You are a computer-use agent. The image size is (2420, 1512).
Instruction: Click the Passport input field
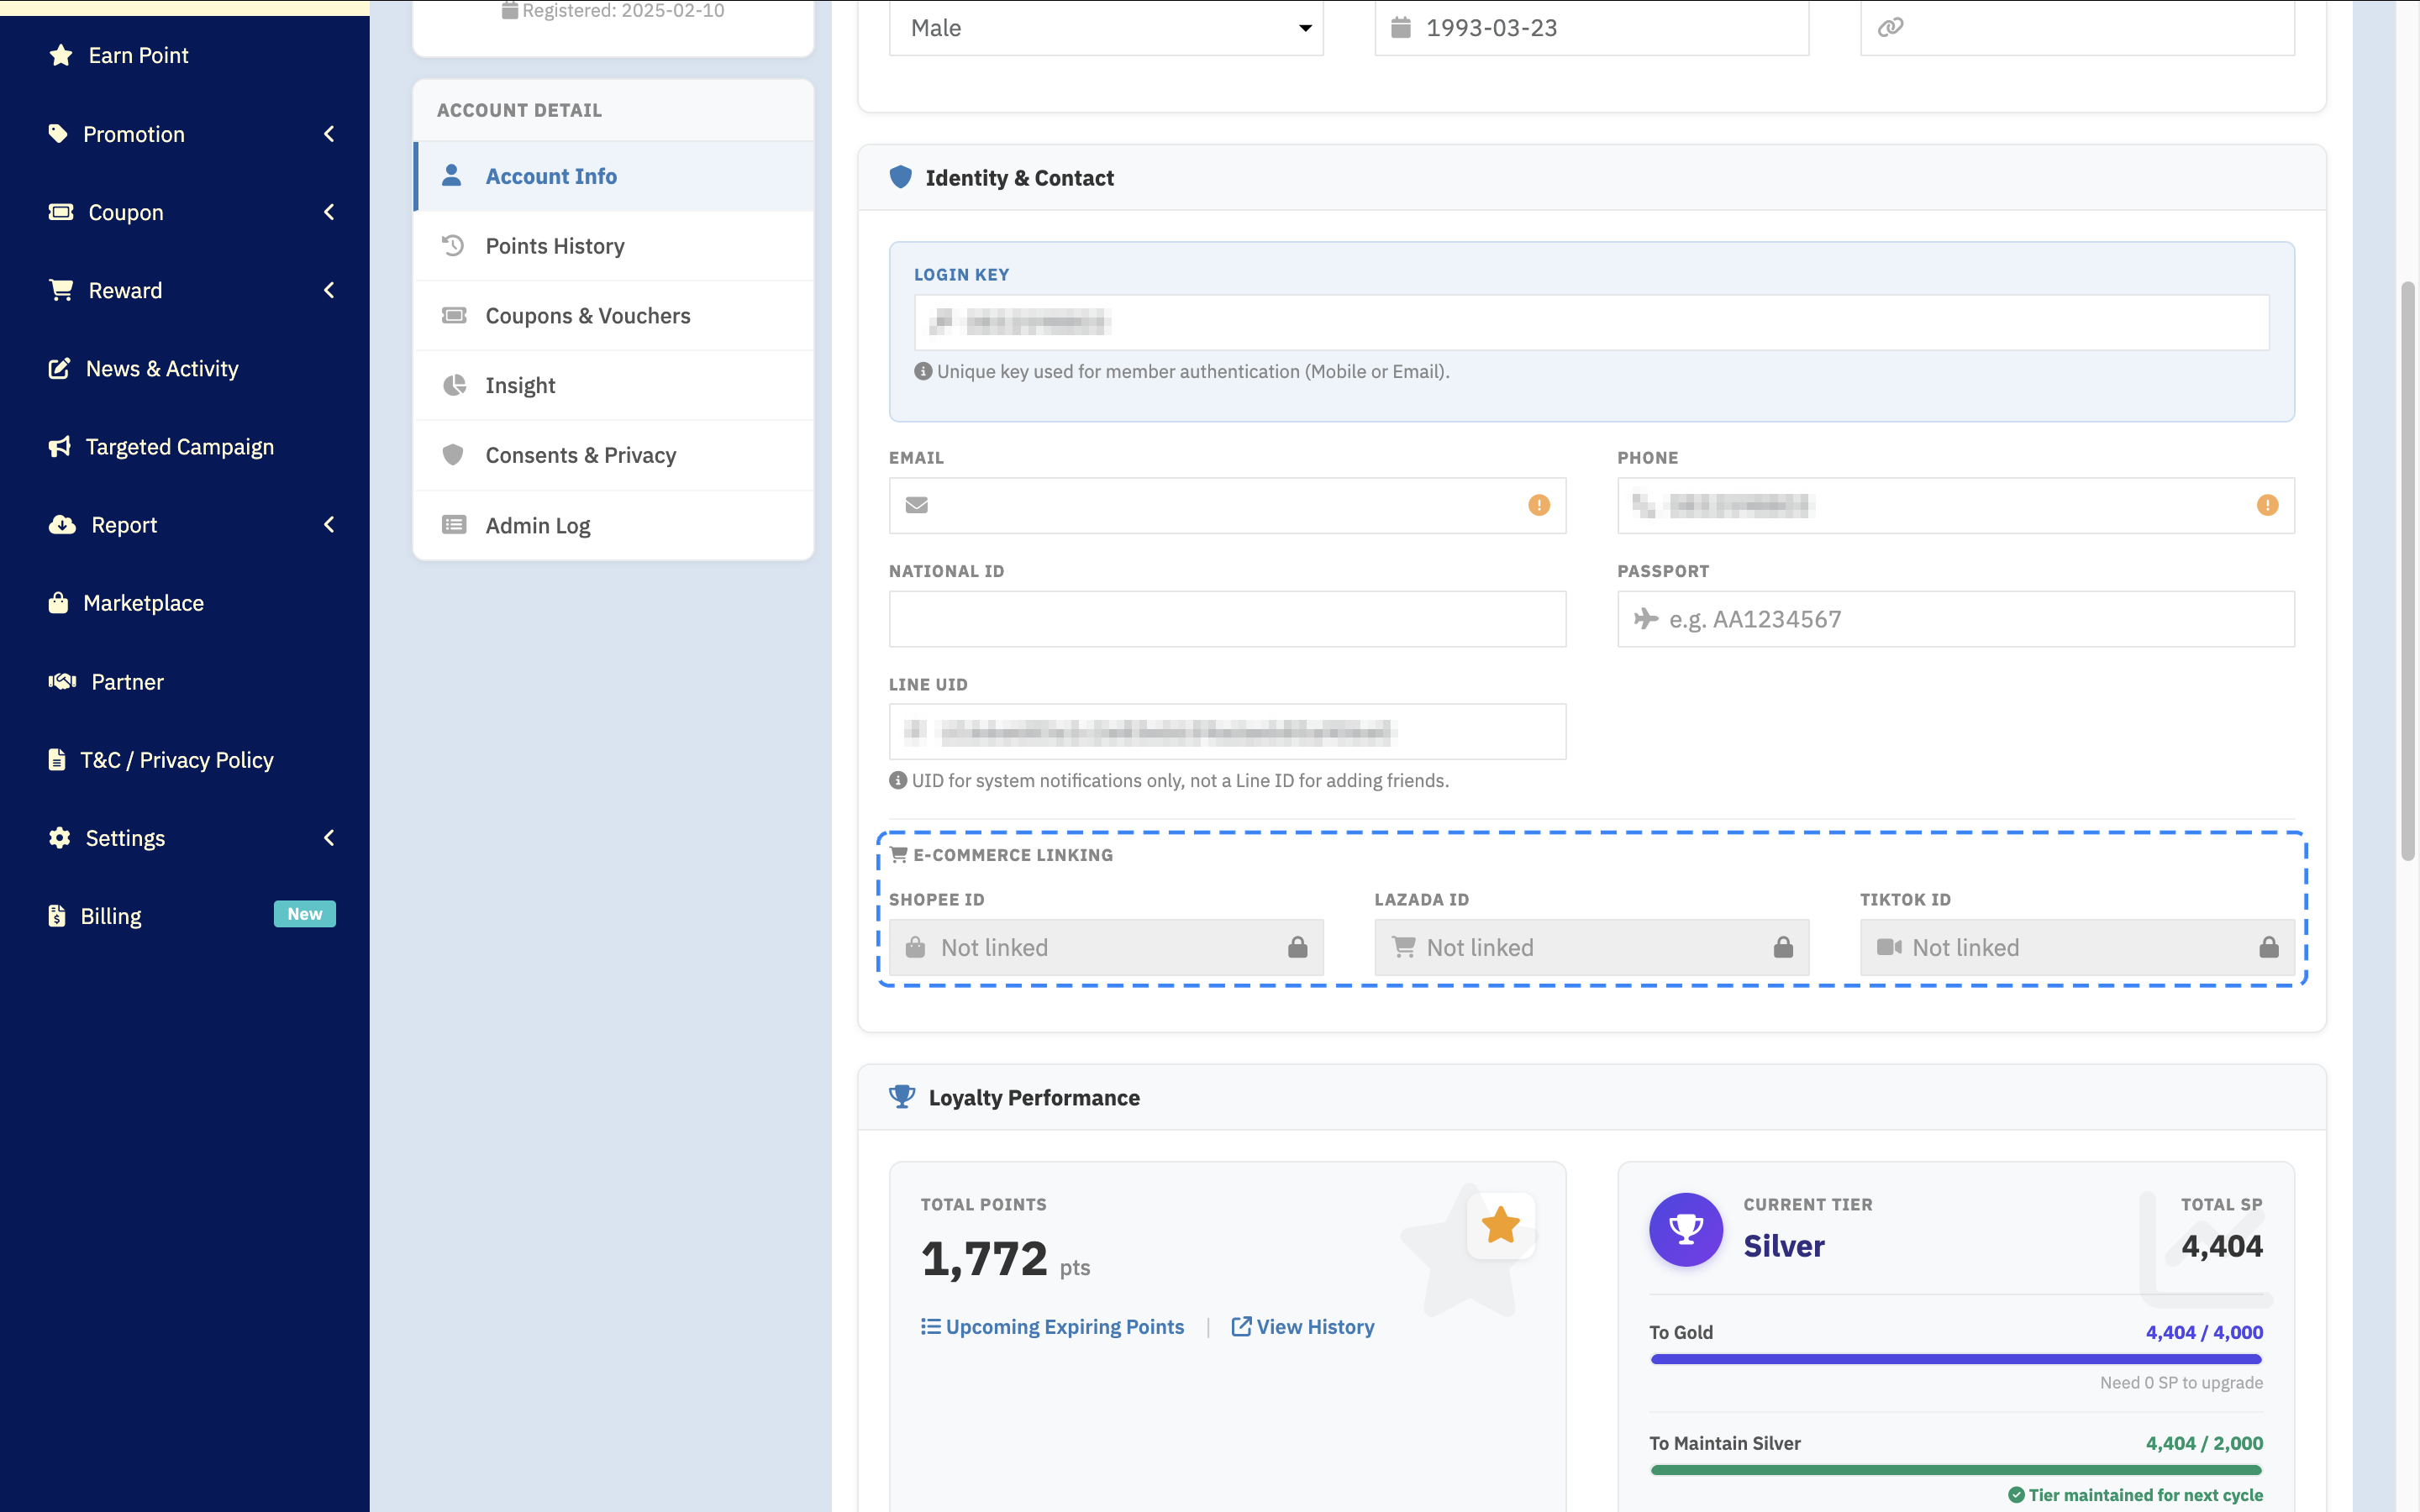(1955, 619)
